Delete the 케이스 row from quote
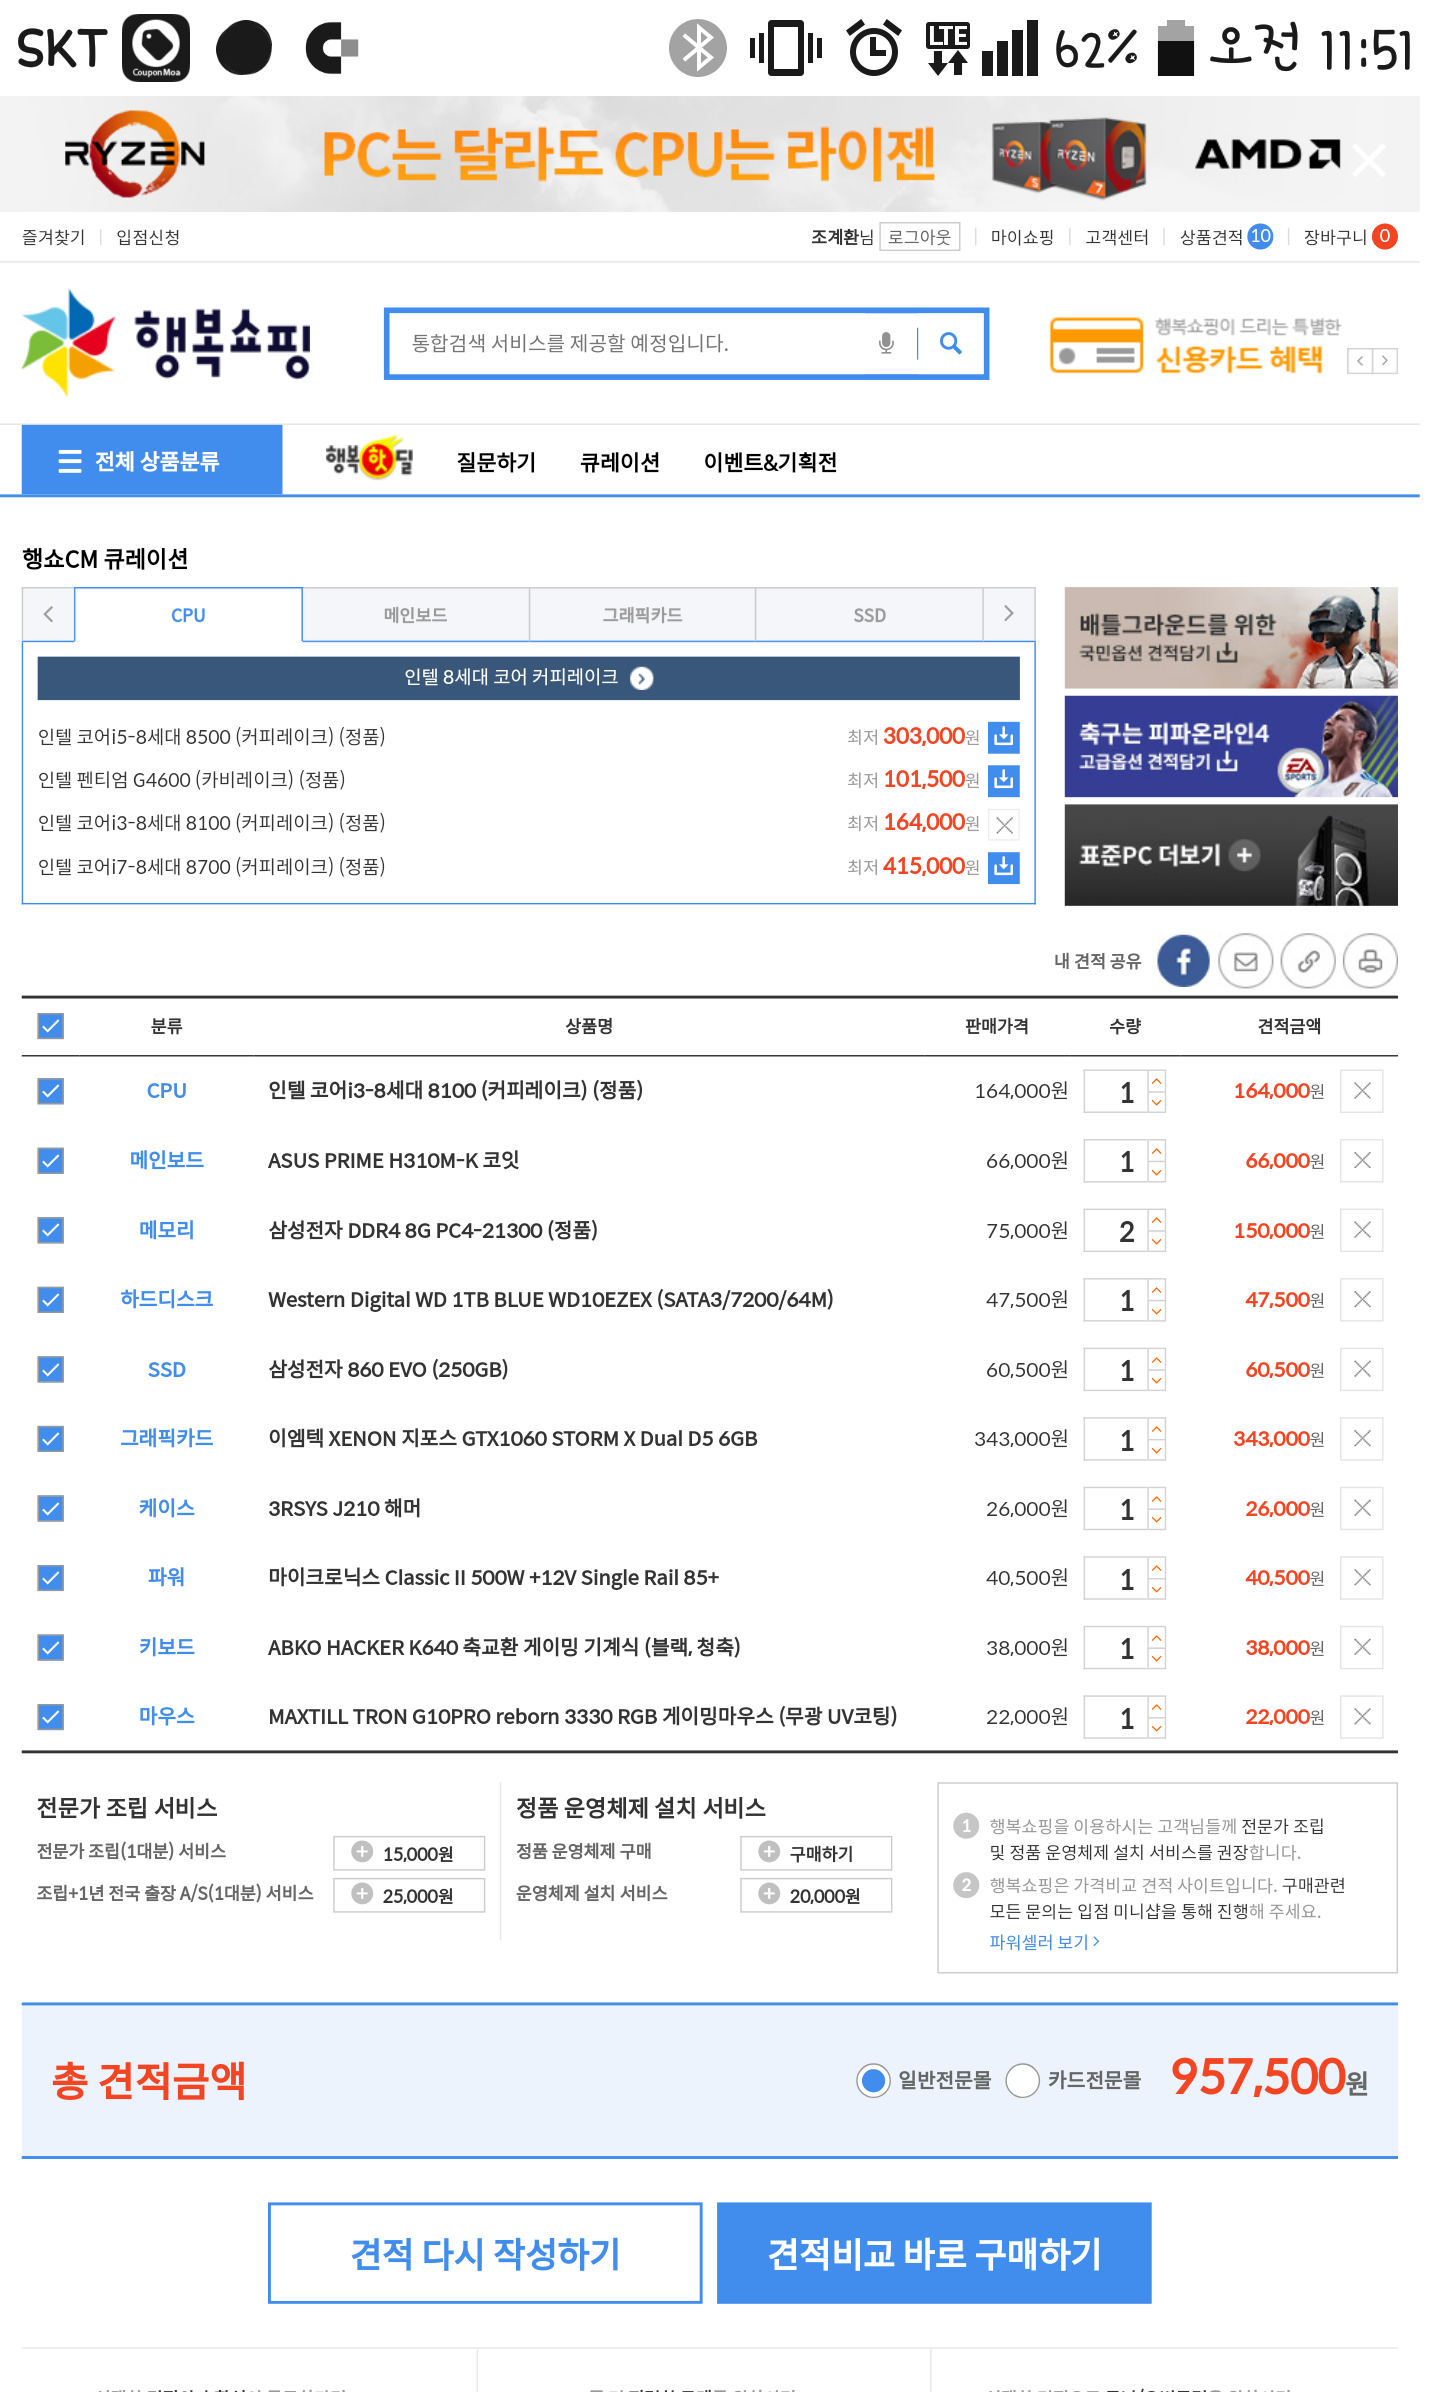The width and height of the screenshot is (1440, 2392). pyautogui.click(x=1362, y=1508)
